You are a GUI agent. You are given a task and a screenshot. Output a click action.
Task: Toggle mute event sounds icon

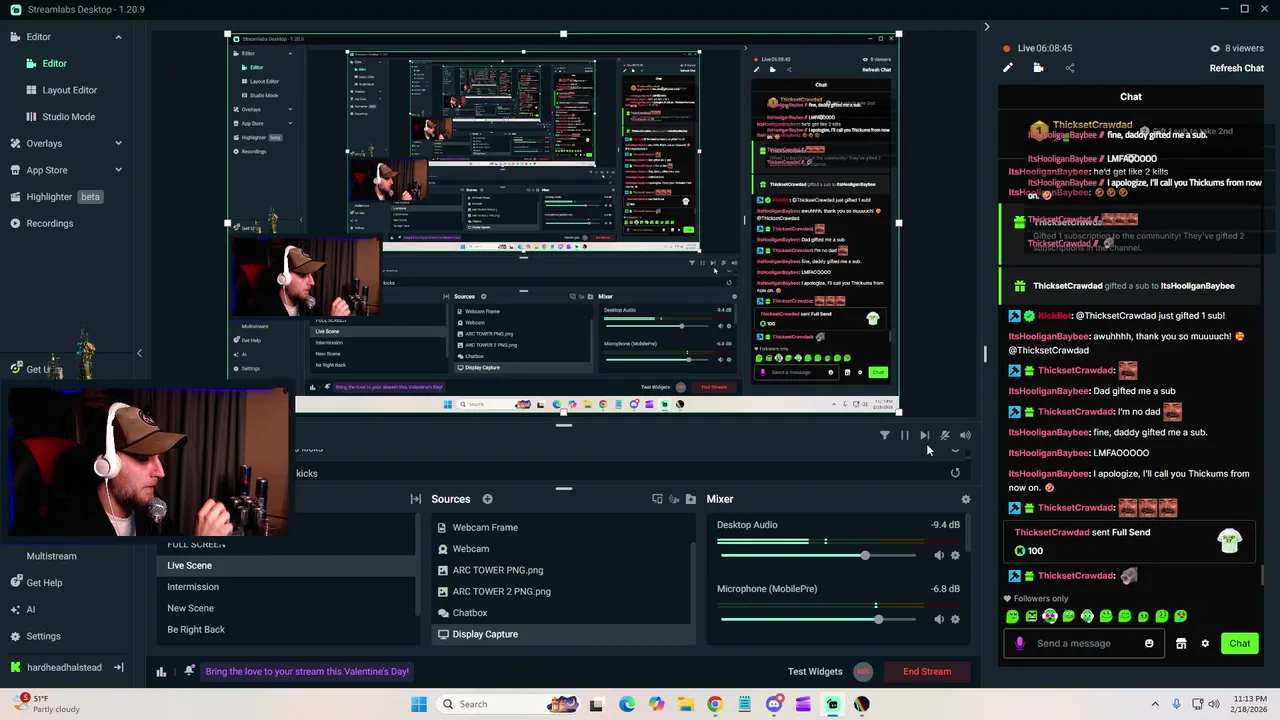(x=944, y=435)
